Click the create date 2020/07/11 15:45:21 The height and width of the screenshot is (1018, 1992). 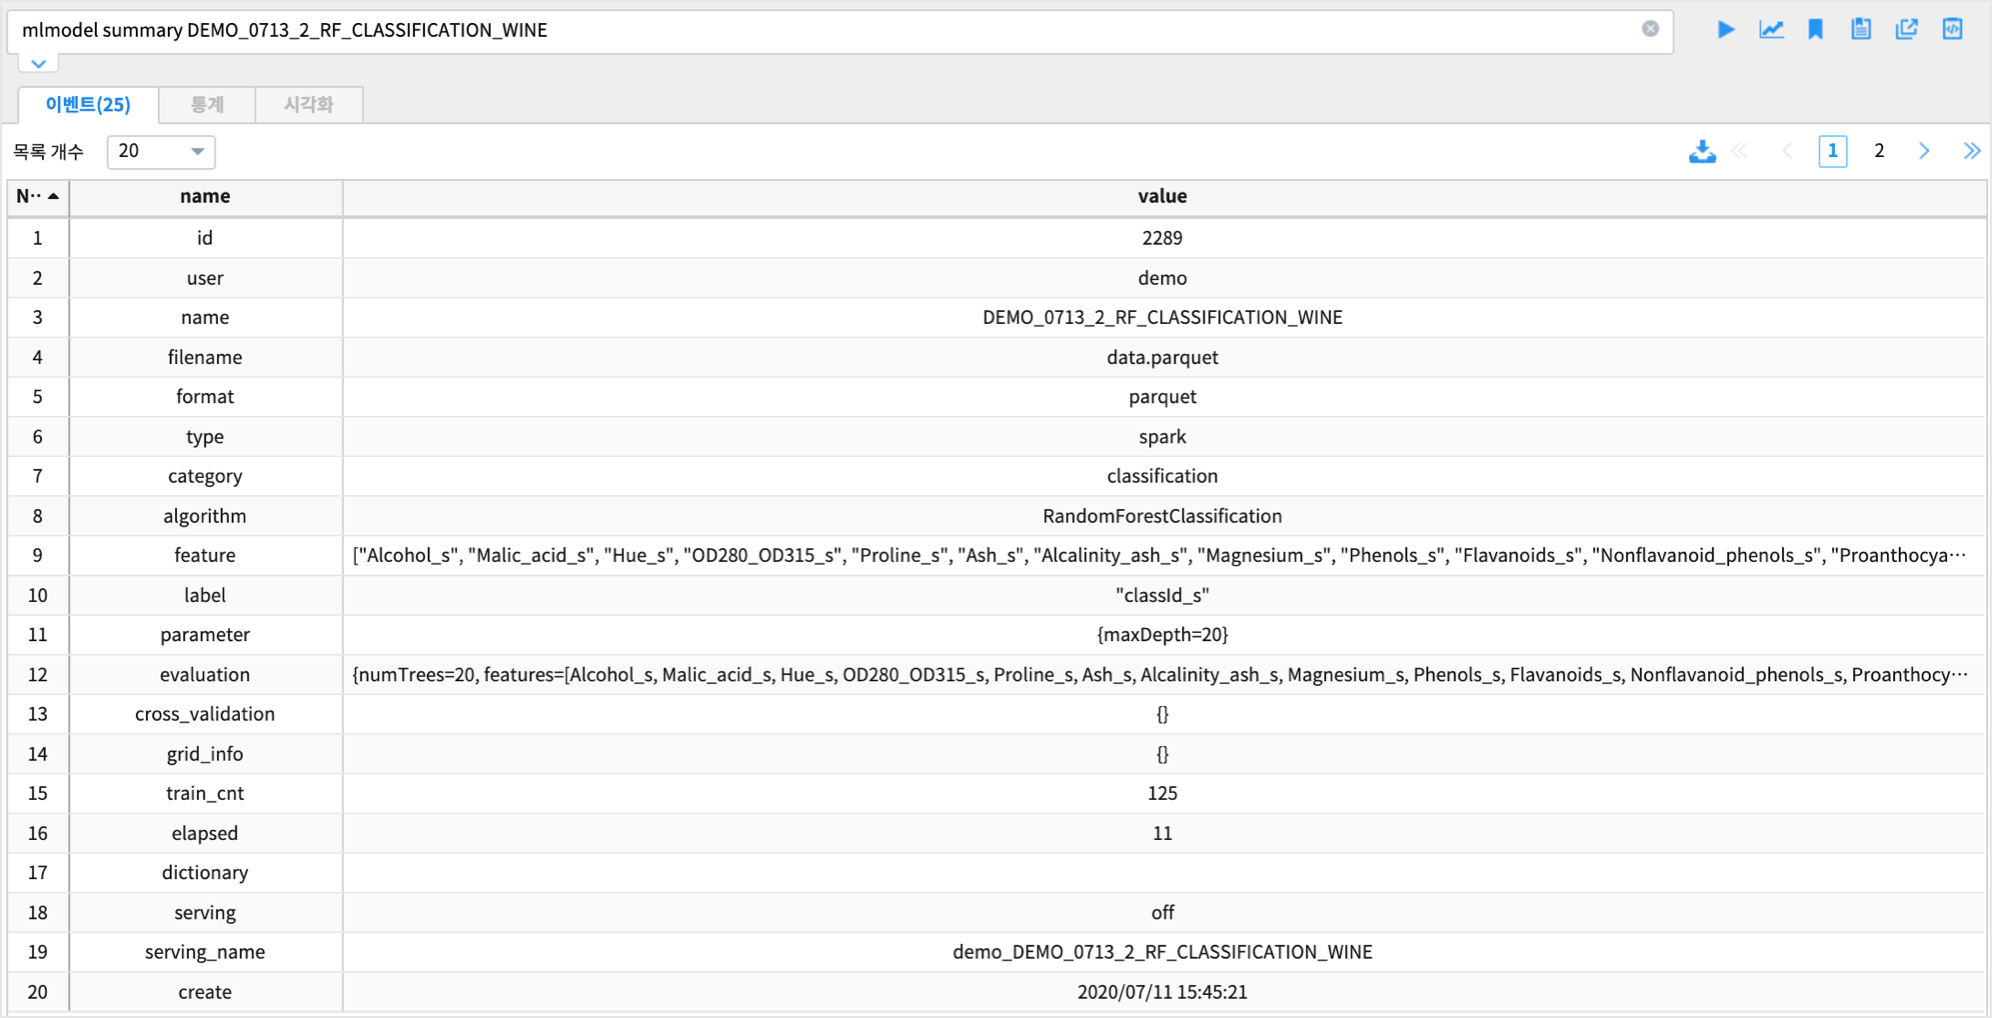[x=1162, y=992]
